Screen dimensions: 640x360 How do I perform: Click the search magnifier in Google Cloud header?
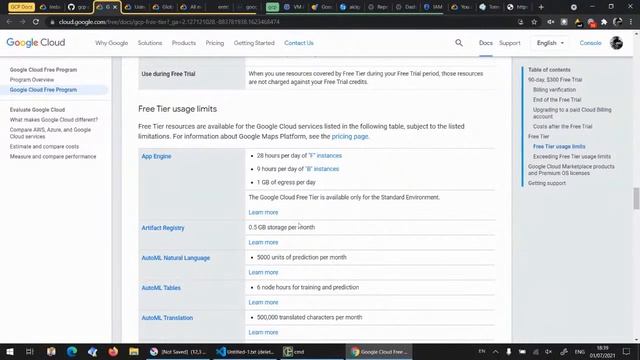[x=459, y=43]
